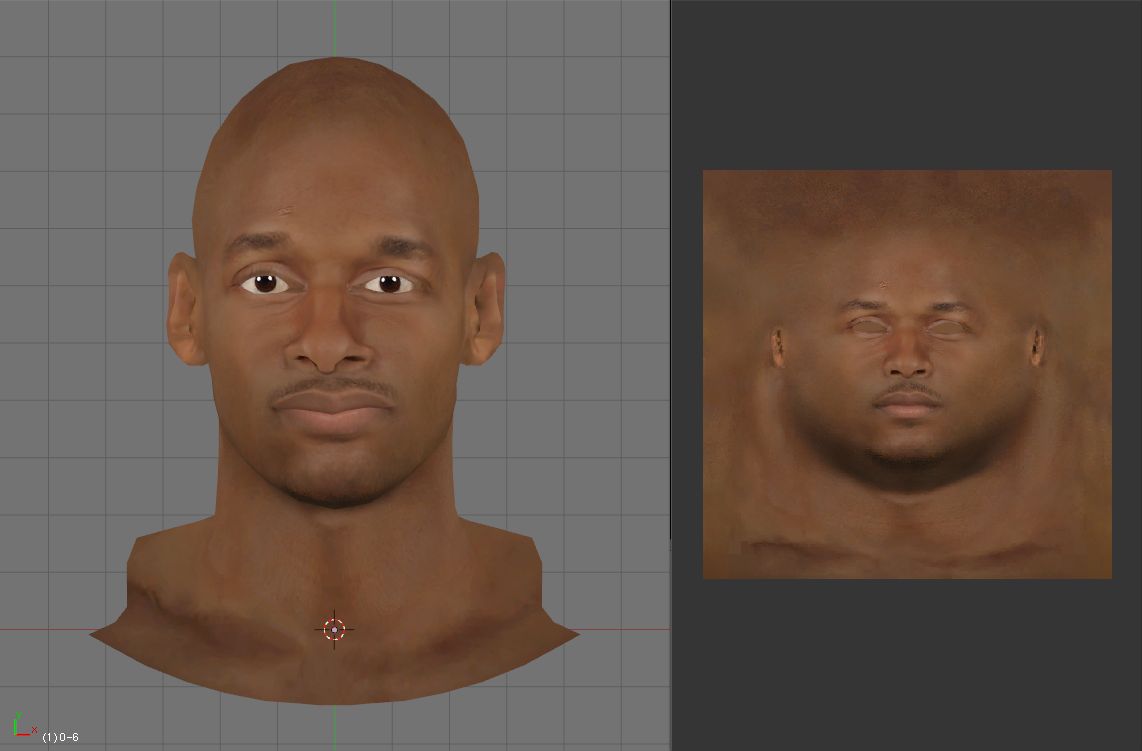Click the divider between viewport and image editor

[670, 375]
